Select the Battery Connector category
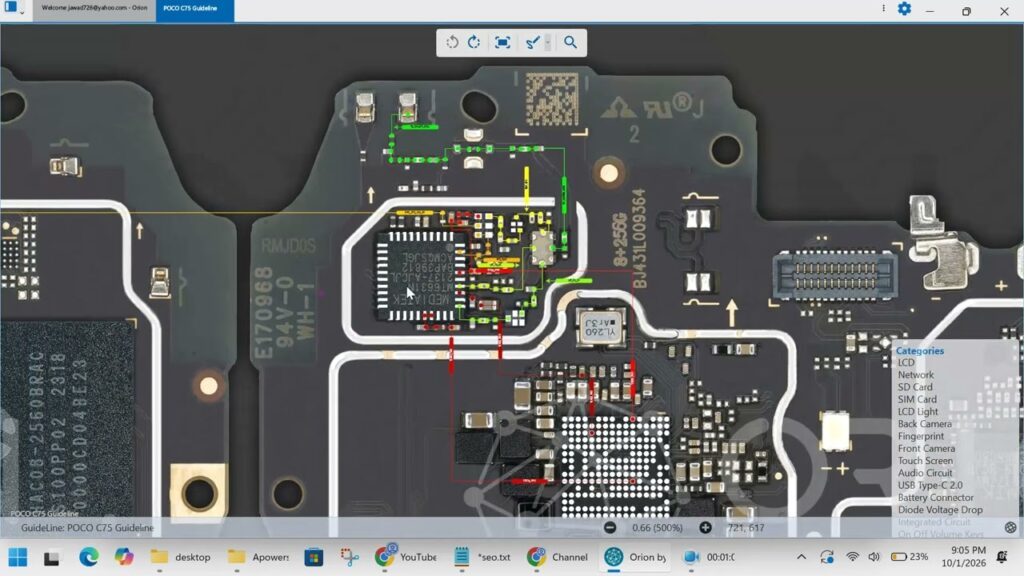The height and width of the screenshot is (576, 1024). tap(935, 498)
